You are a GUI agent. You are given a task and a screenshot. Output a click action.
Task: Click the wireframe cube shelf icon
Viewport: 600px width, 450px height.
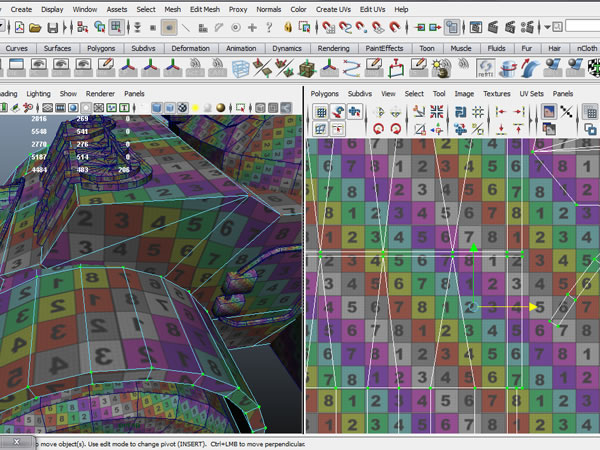240,68
